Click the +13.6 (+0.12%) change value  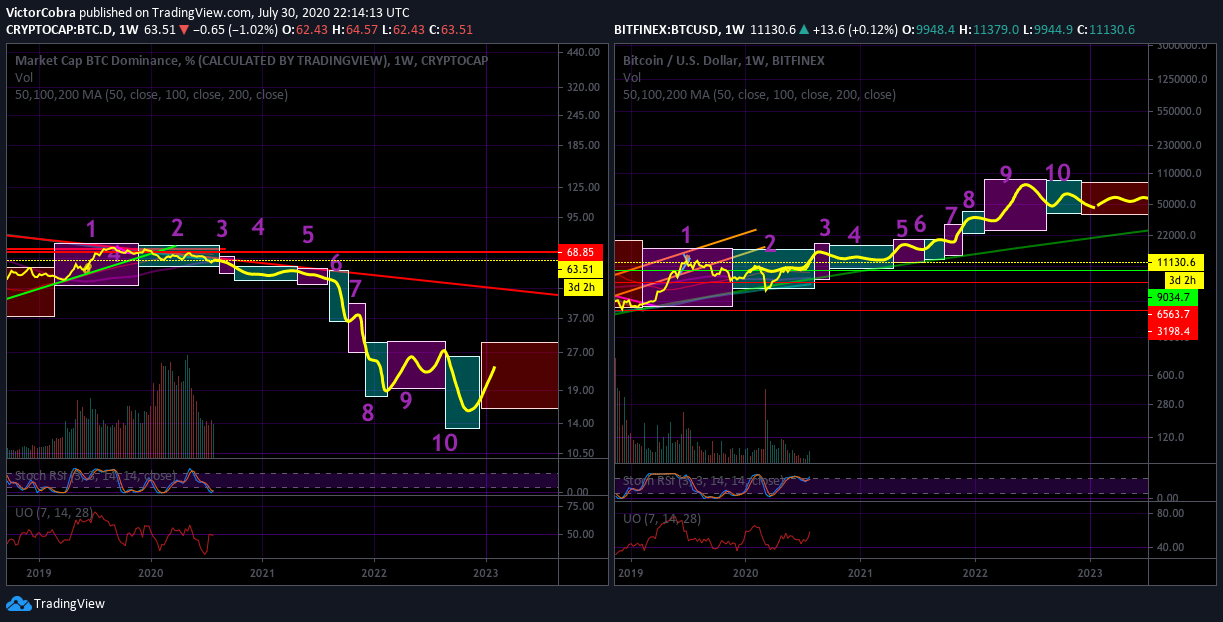(x=855, y=29)
